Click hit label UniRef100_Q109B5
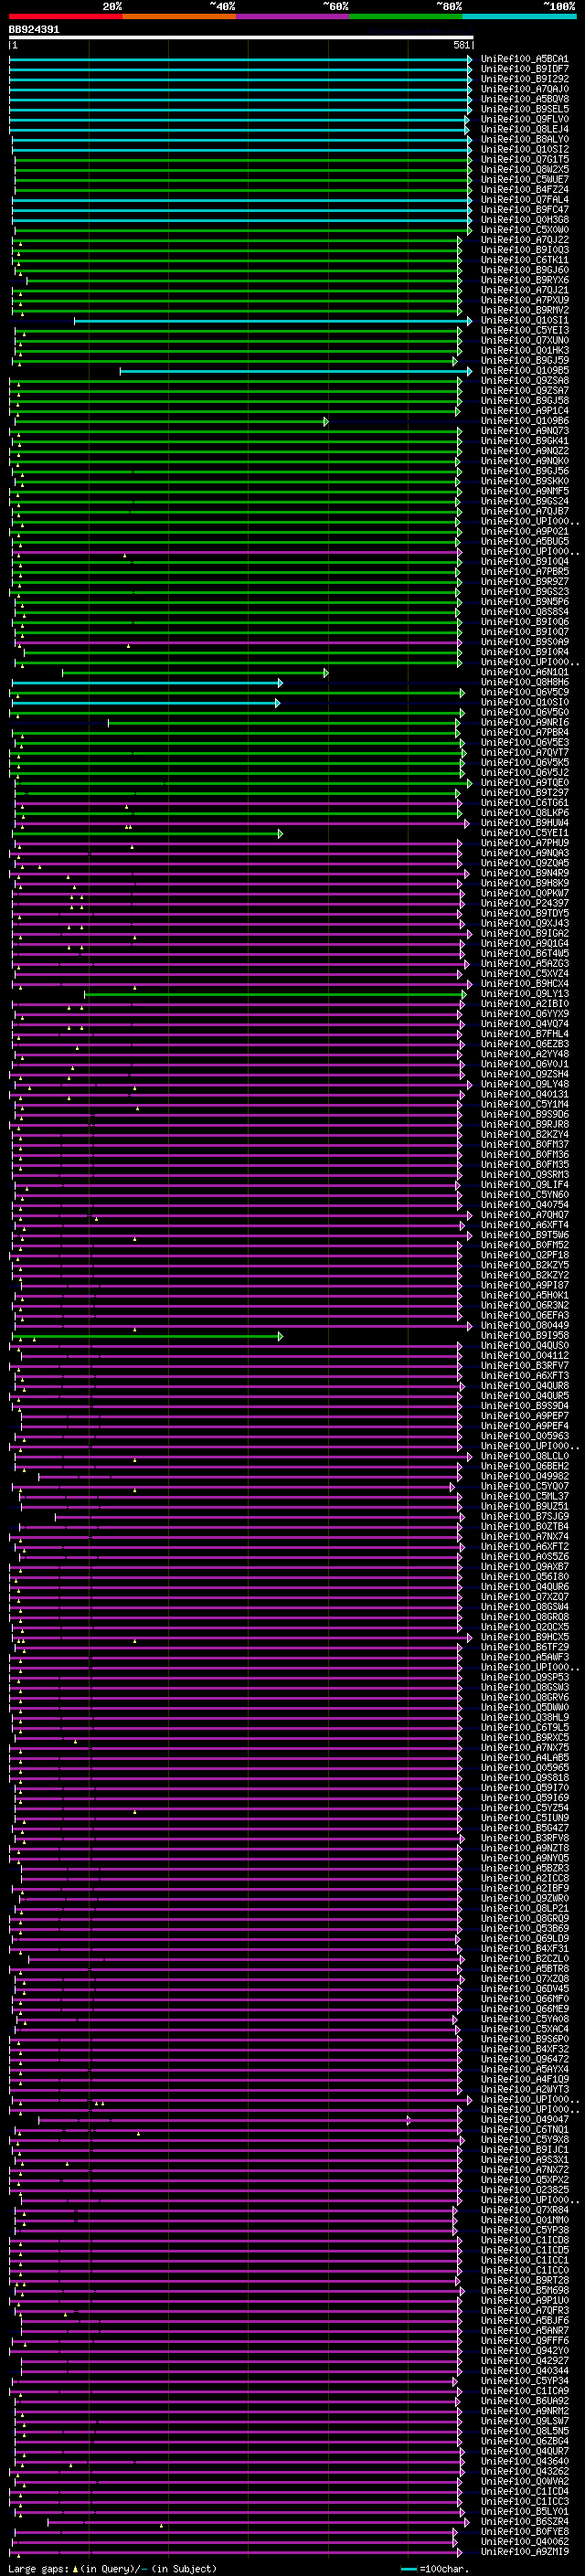Image resolution: width=585 pixels, height=2576 pixels. tap(525, 371)
